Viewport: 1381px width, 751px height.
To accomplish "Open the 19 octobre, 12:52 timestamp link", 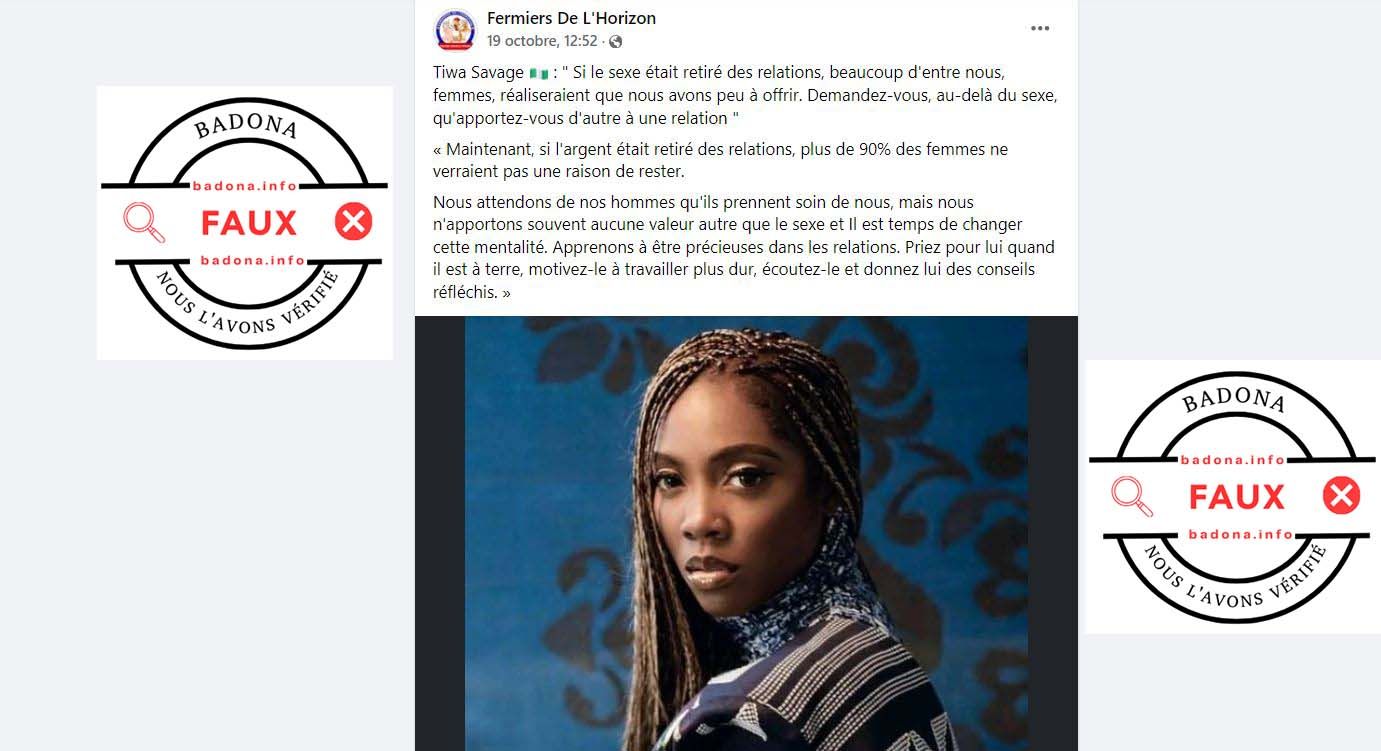I will click(x=542, y=42).
